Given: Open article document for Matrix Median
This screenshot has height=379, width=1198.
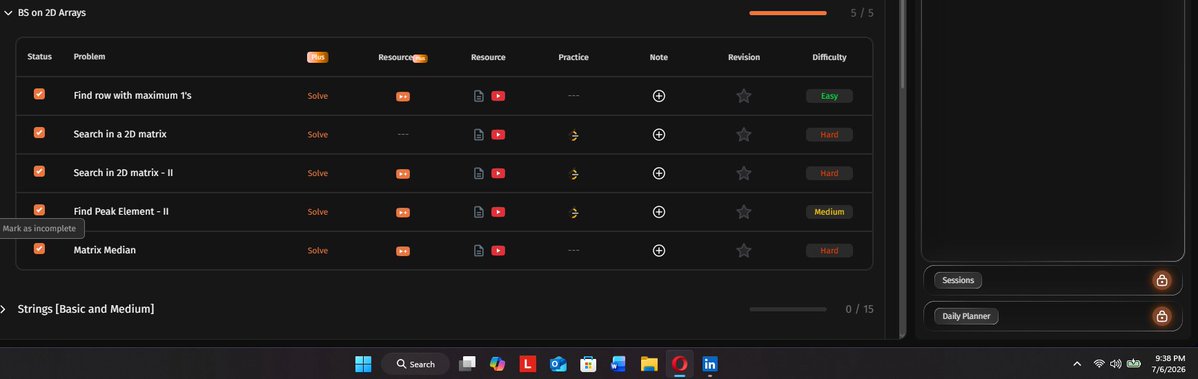Looking at the screenshot, I should (x=479, y=251).
